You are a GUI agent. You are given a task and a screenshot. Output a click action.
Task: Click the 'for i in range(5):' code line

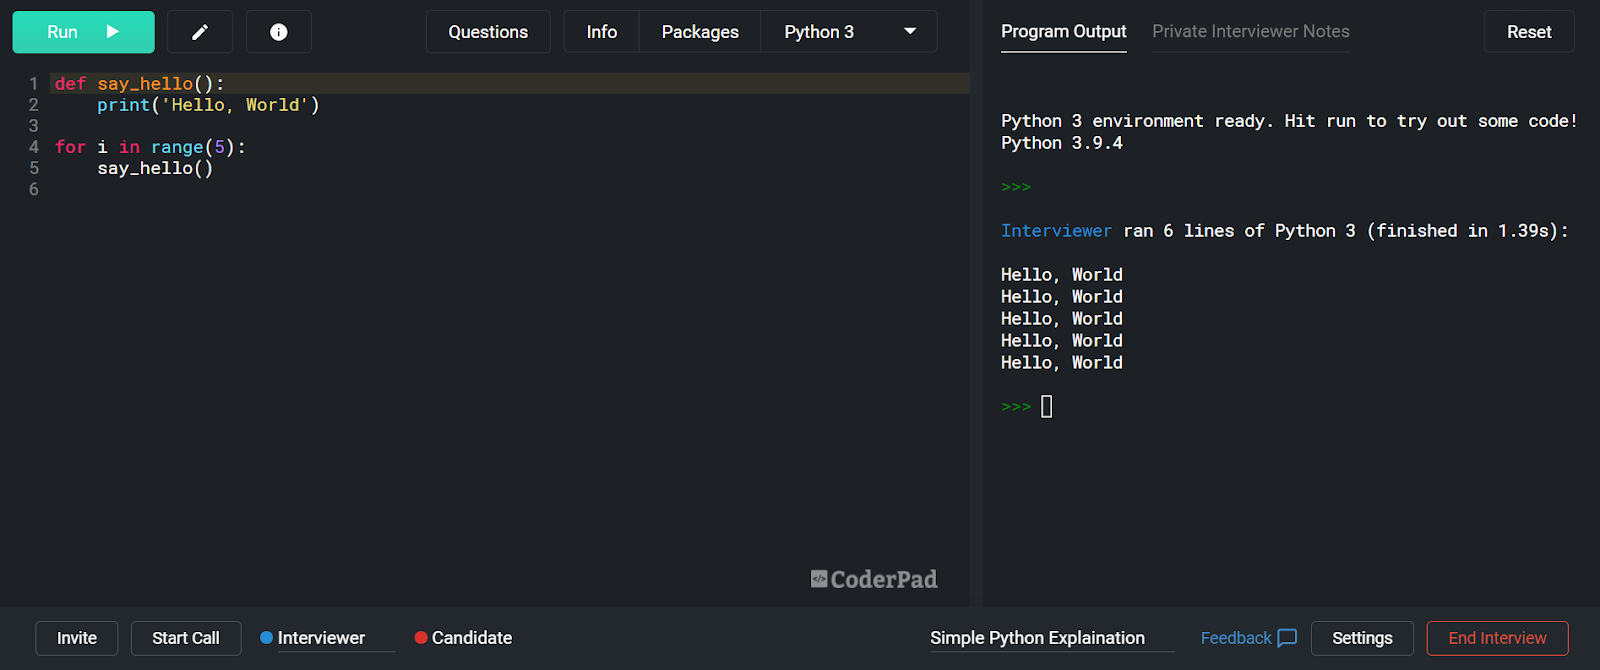click(x=150, y=147)
